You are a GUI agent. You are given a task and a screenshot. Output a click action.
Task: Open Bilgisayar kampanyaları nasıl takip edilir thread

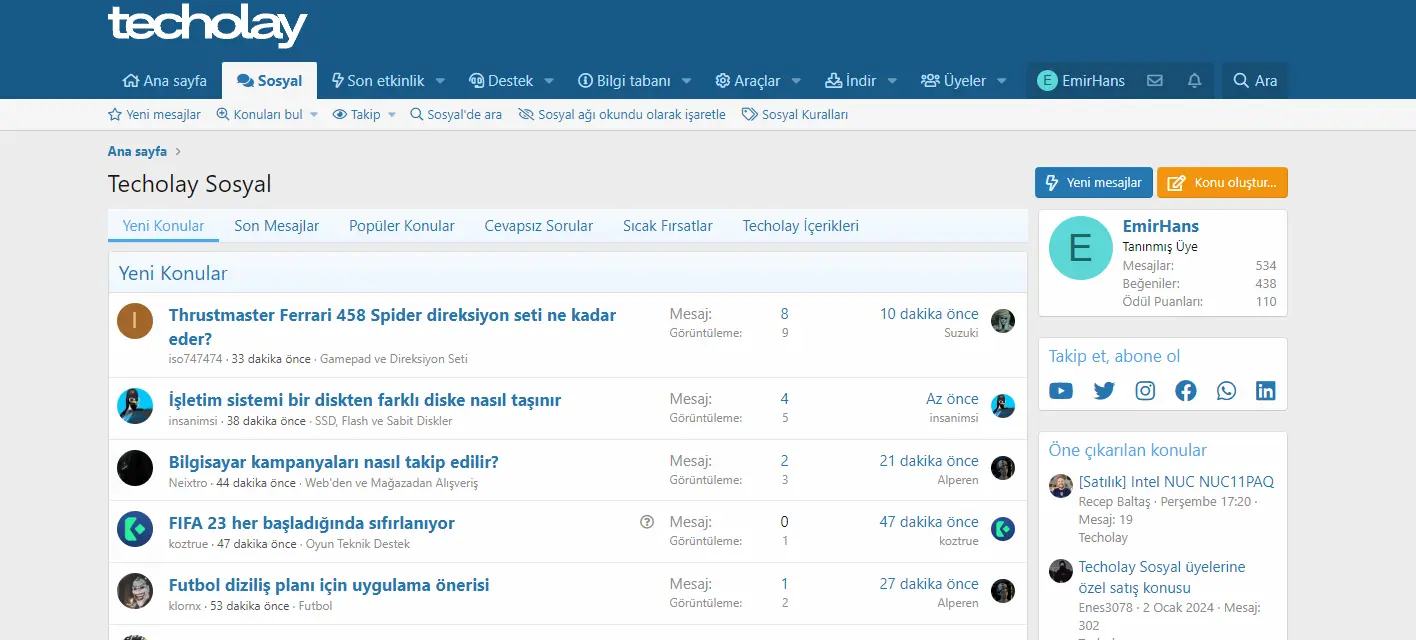click(x=333, y=462)
